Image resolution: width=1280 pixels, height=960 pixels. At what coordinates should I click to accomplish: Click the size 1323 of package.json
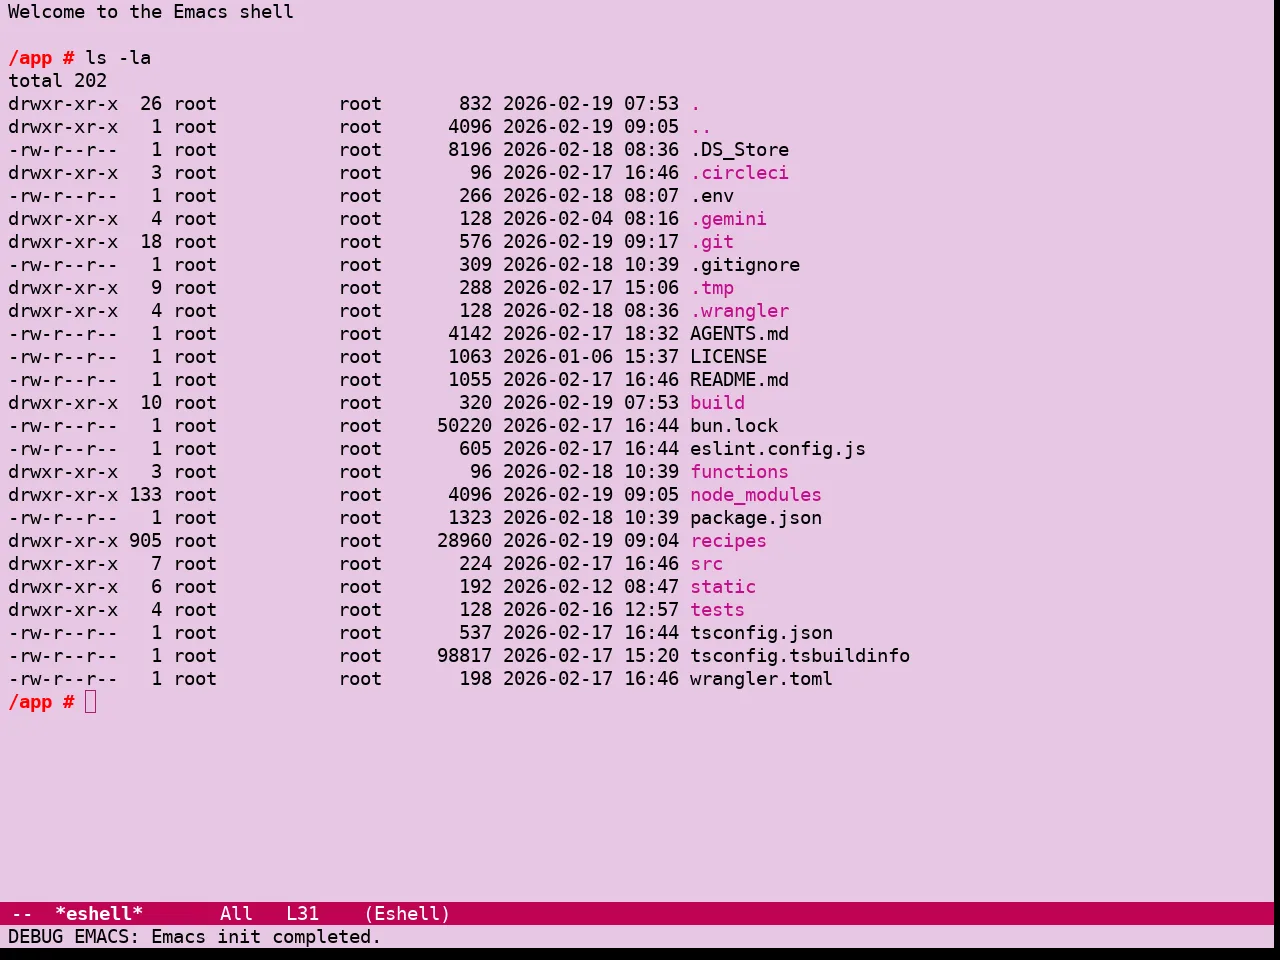coord(470,518)
